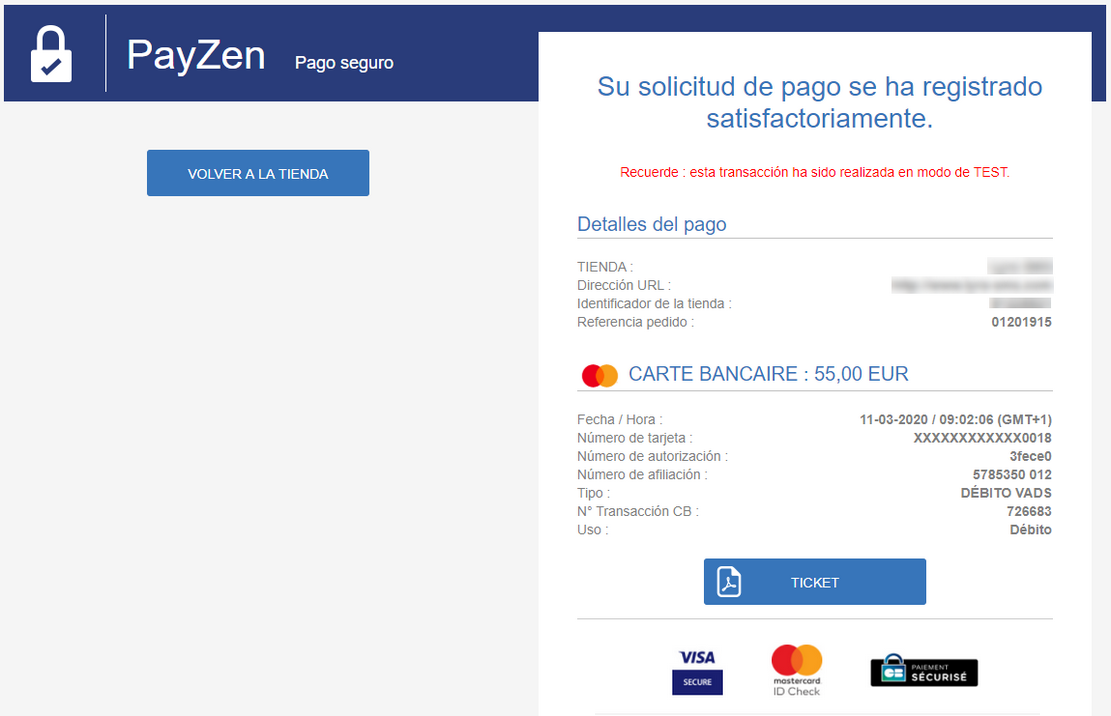Click the Pago seguro label
The height and width of the screenshot is (716, 1111).
(x=344, y=63)
